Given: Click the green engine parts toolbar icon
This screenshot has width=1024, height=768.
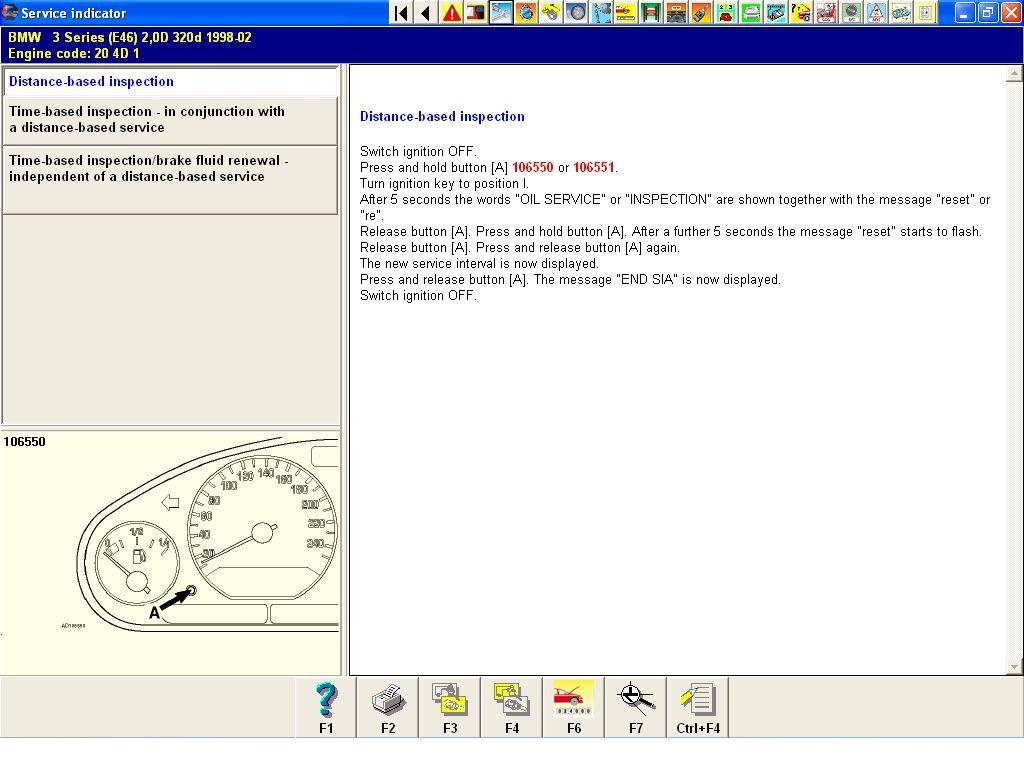Looking at the screenshot, I should pyautogui.click(x=901, y=12).
